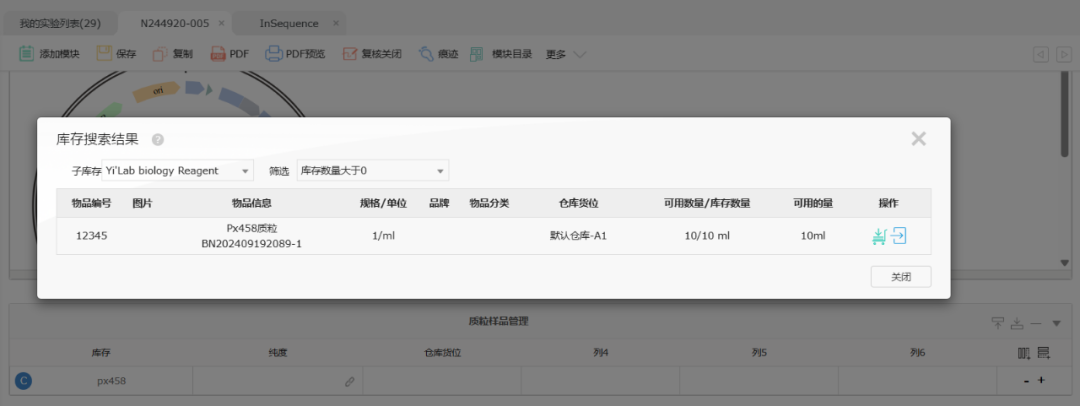Switch to the N244920-005 tab
This screenshot has width=1080, height=406.
pos(174,23)
